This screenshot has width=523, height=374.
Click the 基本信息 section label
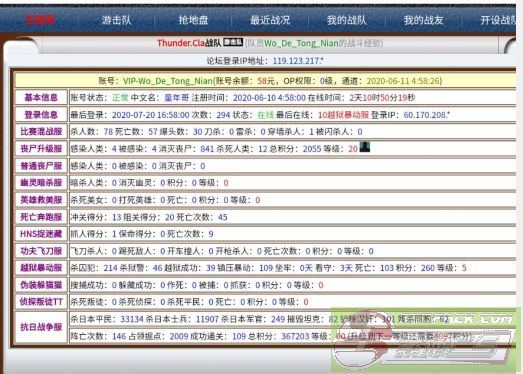pyautogui.click(x=41, y=97)
